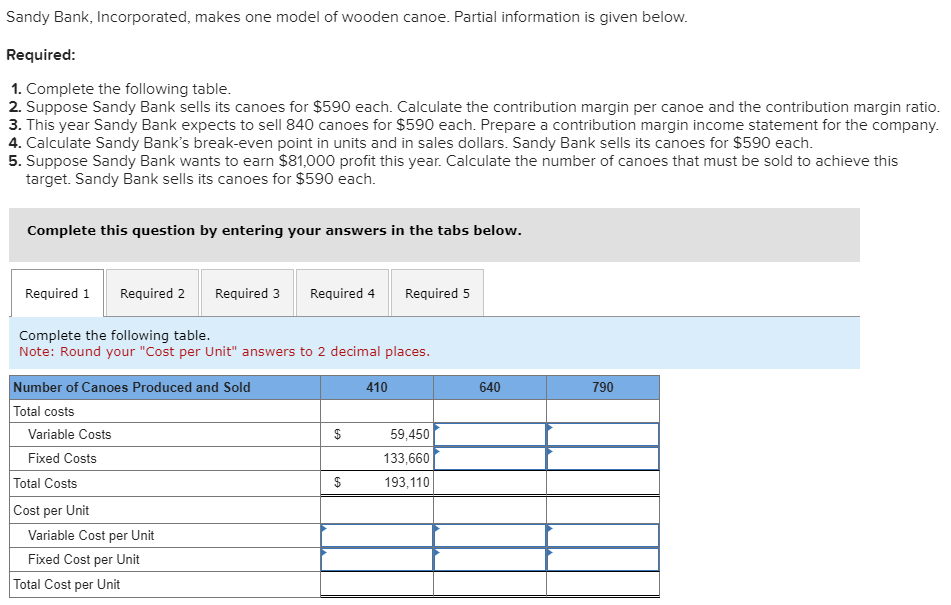Viewport: 951px width, 605px height.
Task: Click the 59,450 variable costs value
Action: coord(409,435)
